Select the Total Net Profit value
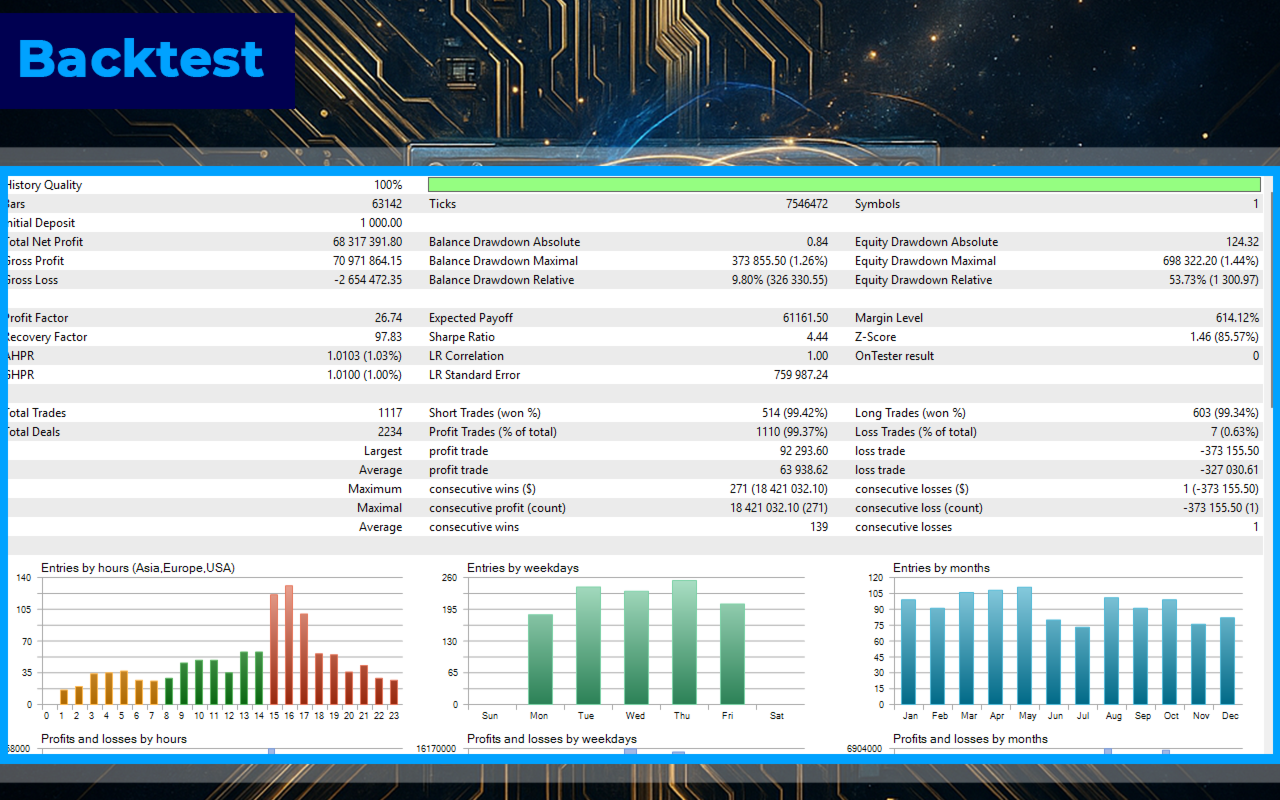 [367, 242]
